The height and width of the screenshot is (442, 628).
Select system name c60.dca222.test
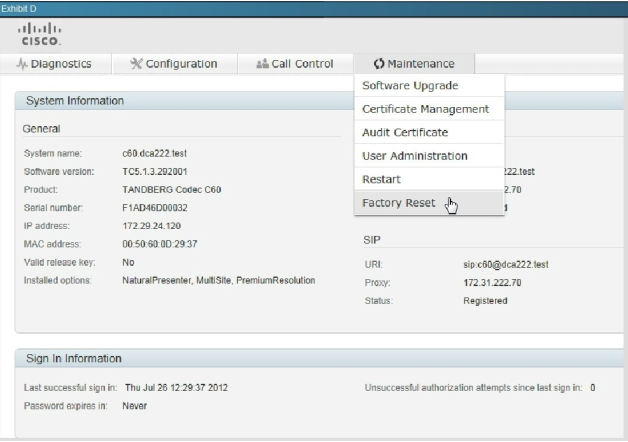(155, 153)
